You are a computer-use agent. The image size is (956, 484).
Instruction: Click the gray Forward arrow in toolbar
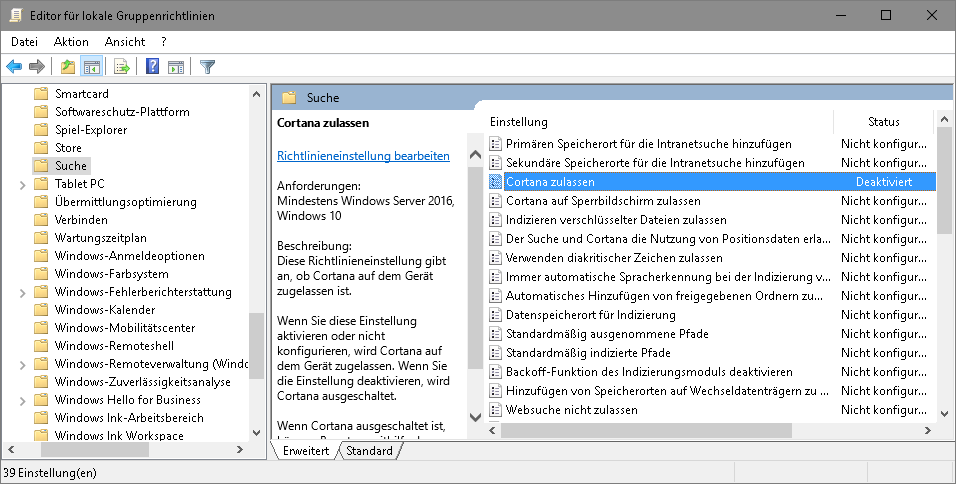(37, 67)
